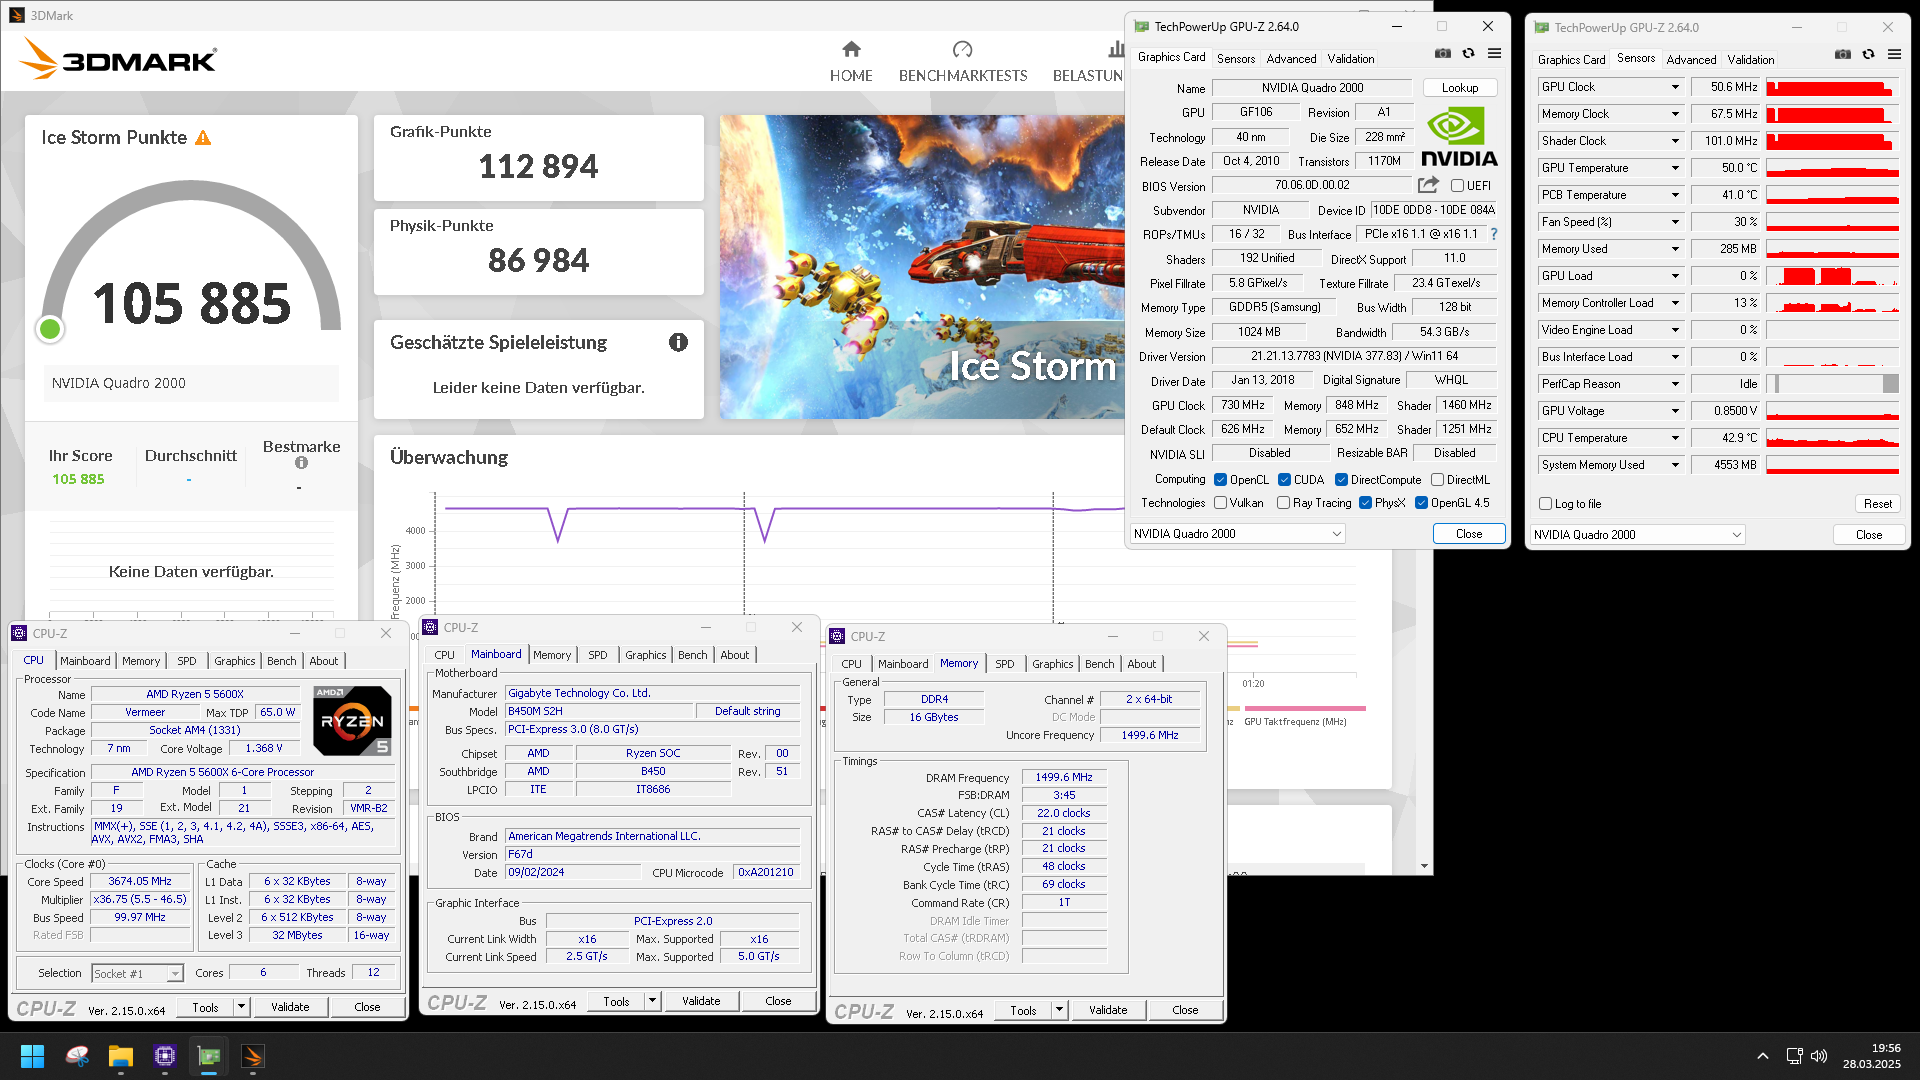Enable Log to file checkbox
This screenshot has height=1080, width=1920.
click(1545, 504)
